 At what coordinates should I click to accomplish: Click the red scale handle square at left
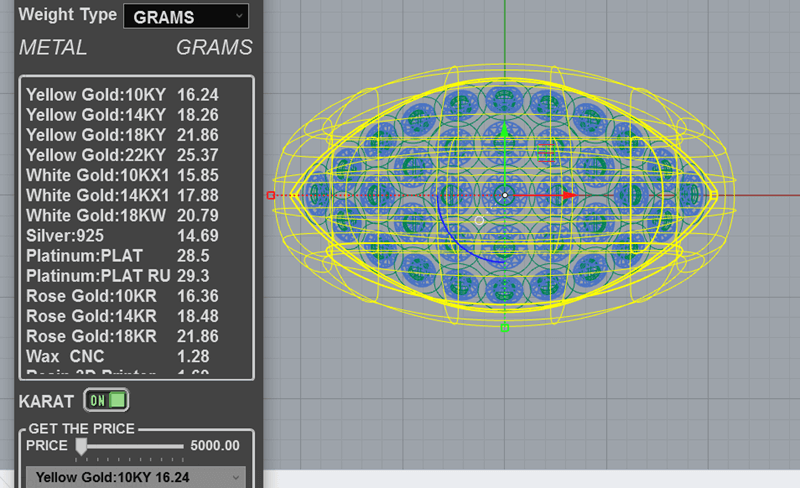tap(271, 196)
